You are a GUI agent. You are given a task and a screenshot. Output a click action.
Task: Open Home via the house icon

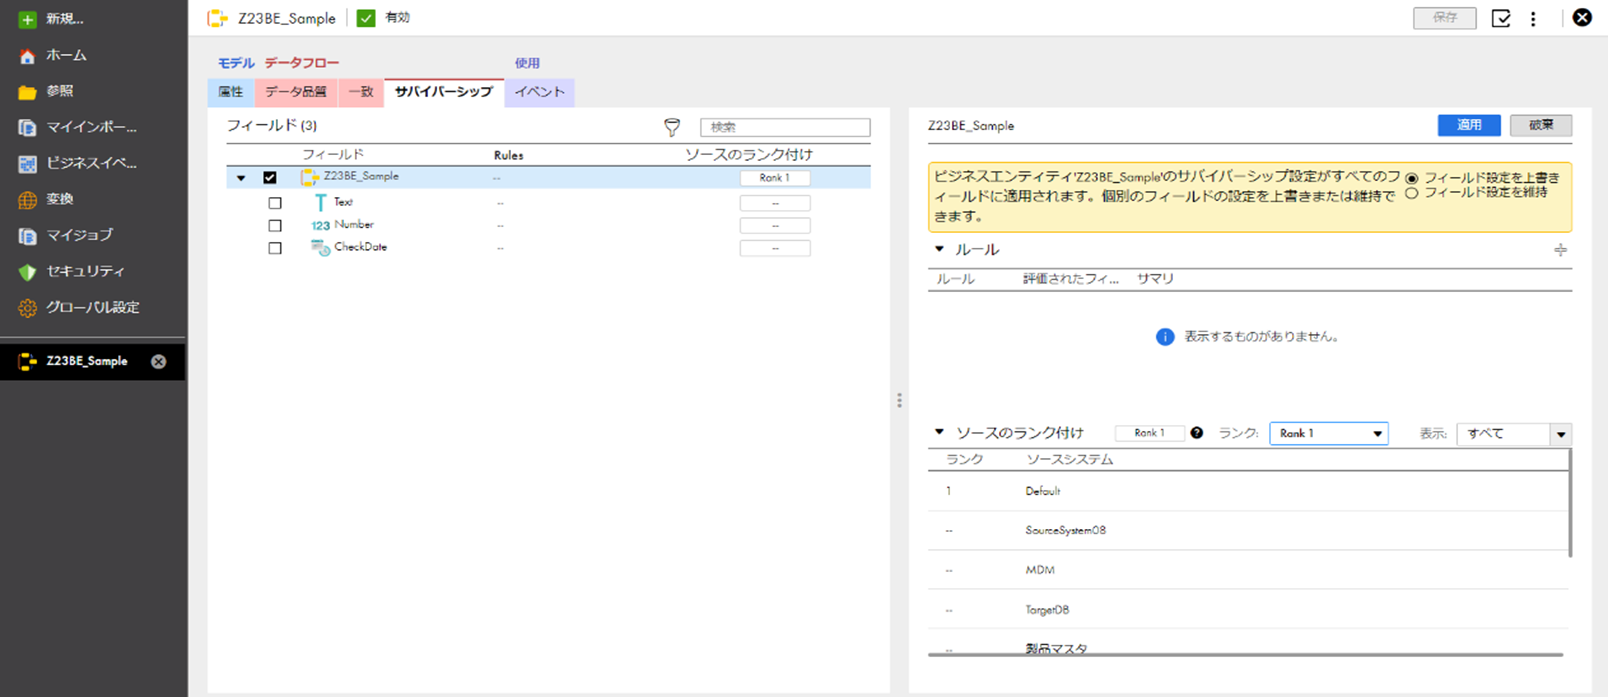click(x=27, y=56)
